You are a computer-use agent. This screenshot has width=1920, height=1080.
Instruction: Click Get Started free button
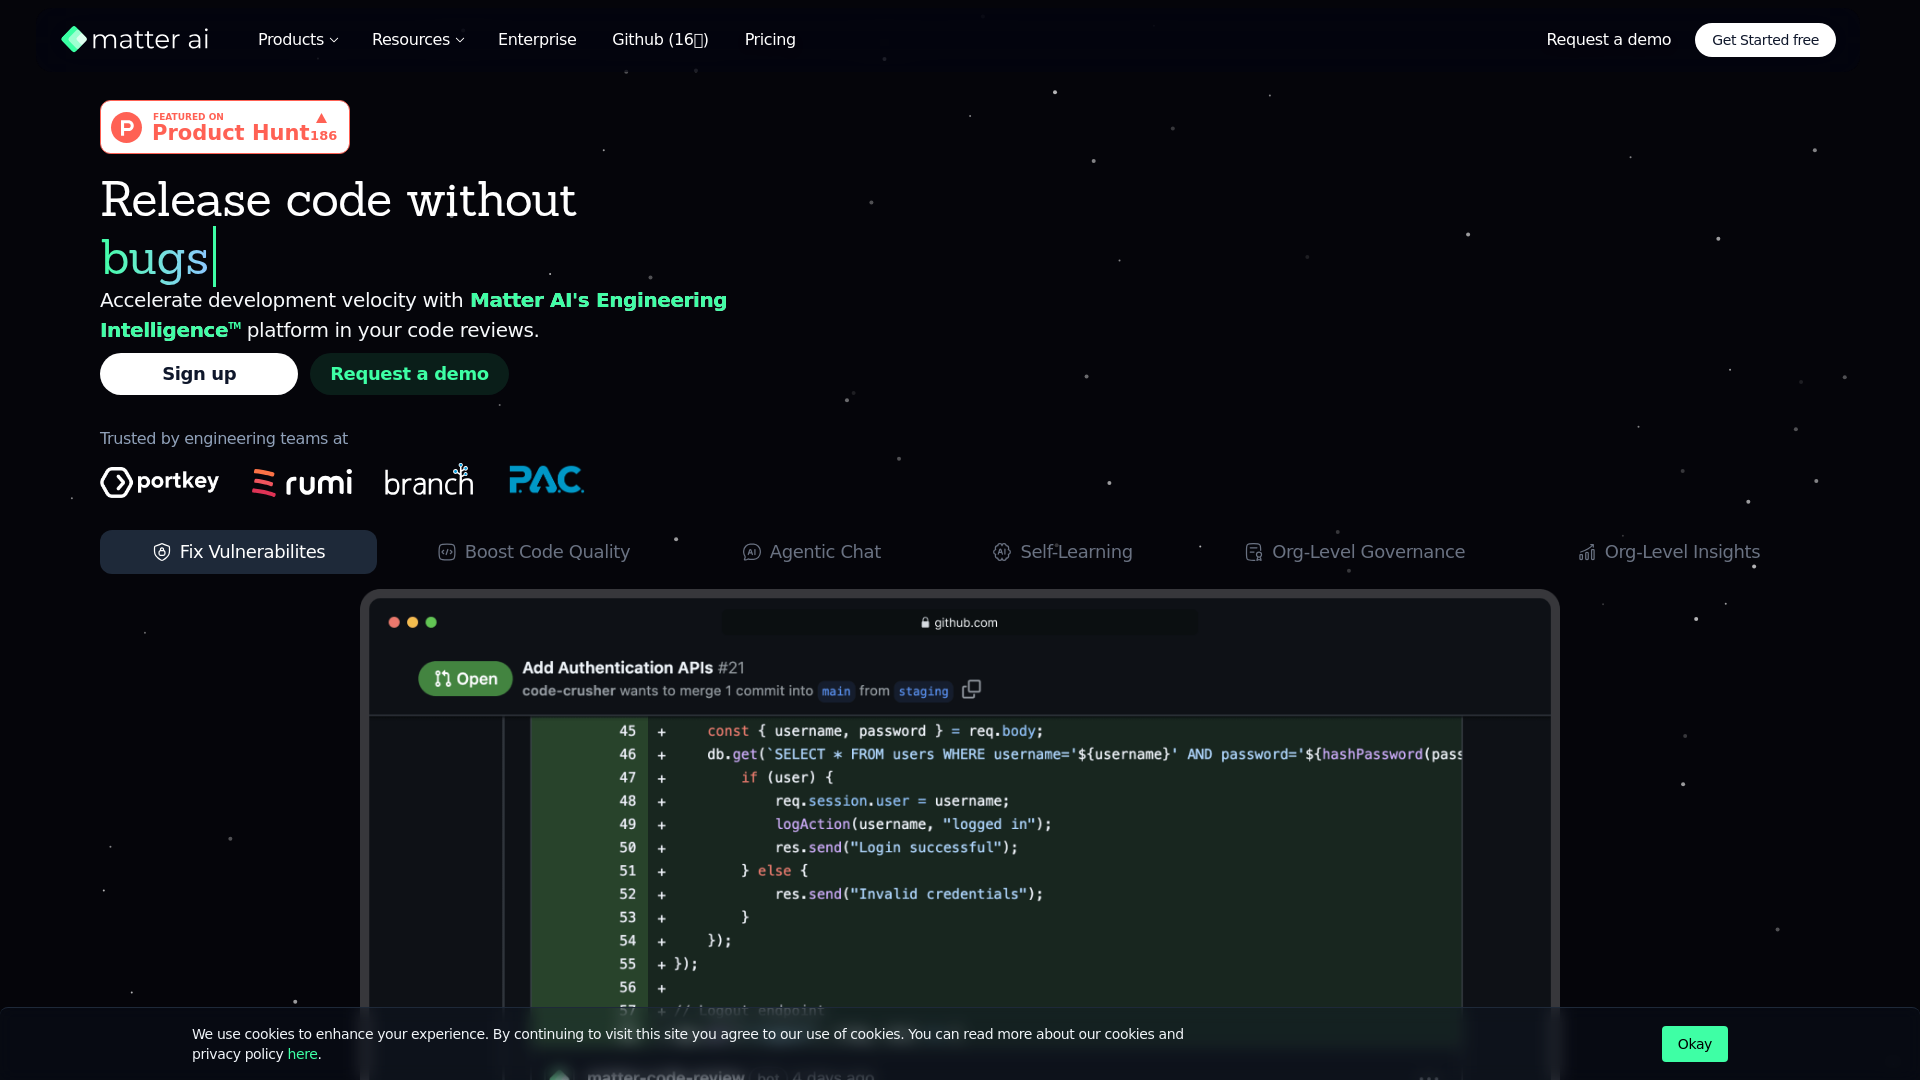coord(1765,40)
